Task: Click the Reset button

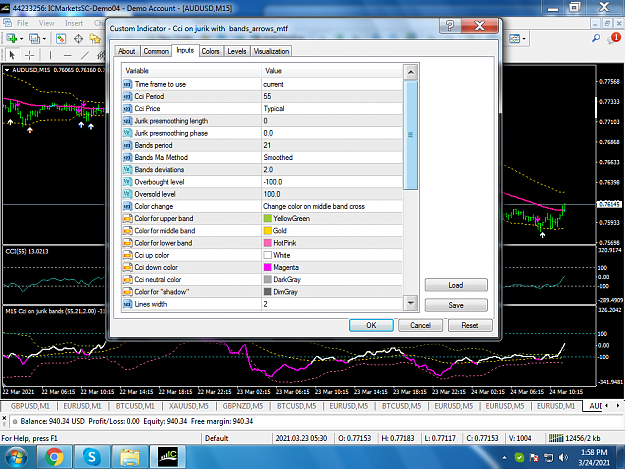Action: [x=470, y=325]
